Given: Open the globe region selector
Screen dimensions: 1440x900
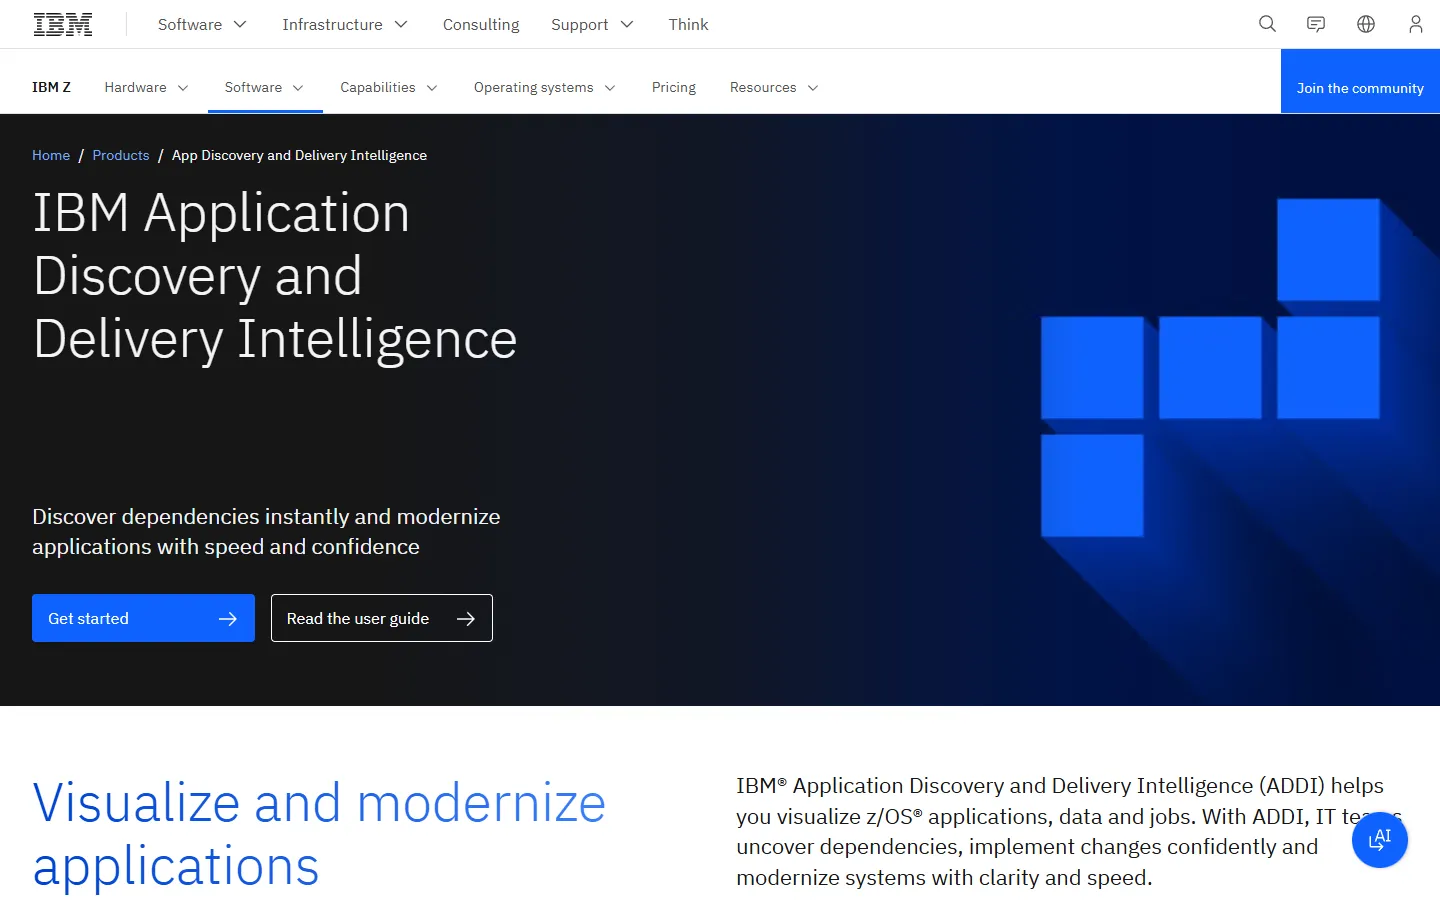Looking at the screenshot, I should (x=1366, y=24).
